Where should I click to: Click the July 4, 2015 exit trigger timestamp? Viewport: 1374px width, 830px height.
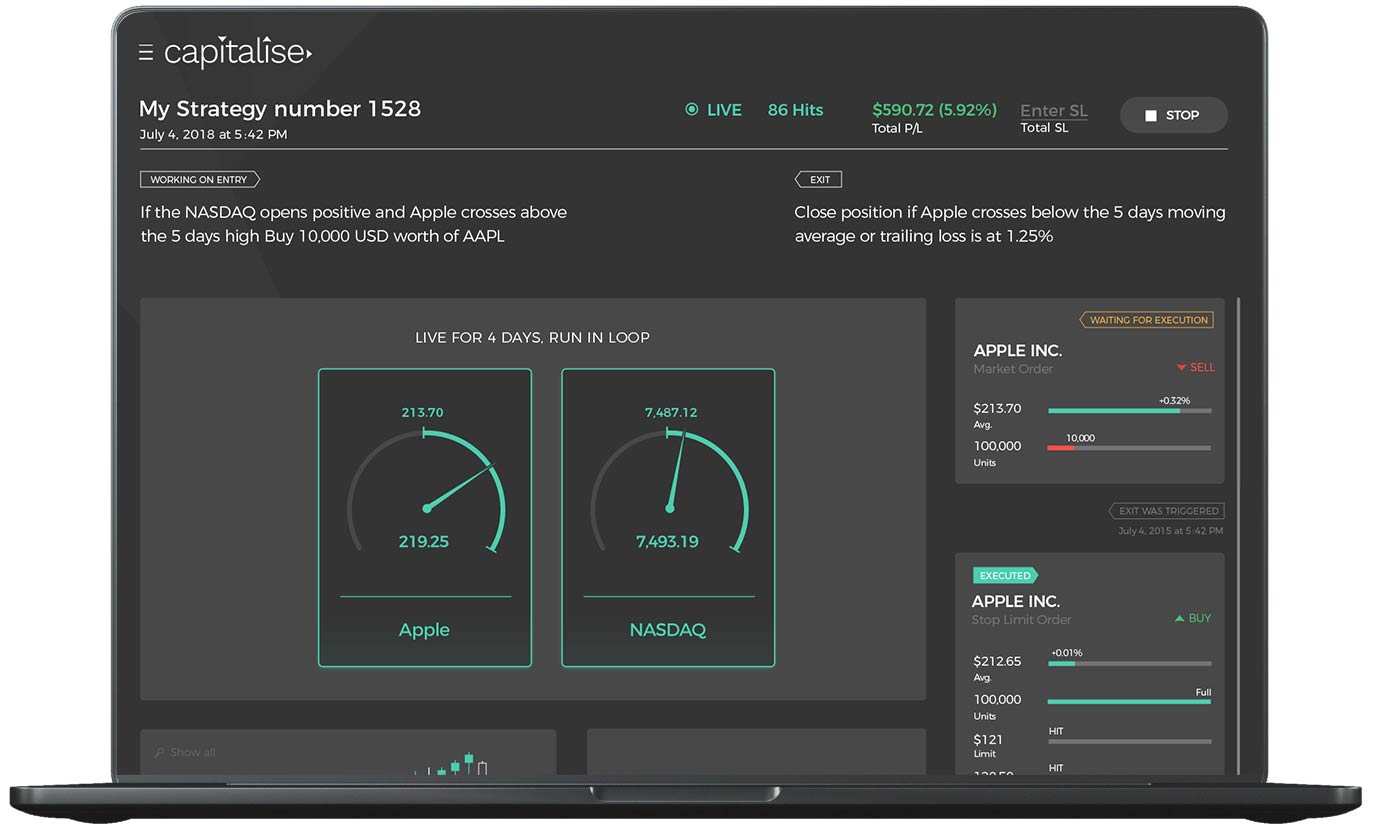pos(1170,531)
